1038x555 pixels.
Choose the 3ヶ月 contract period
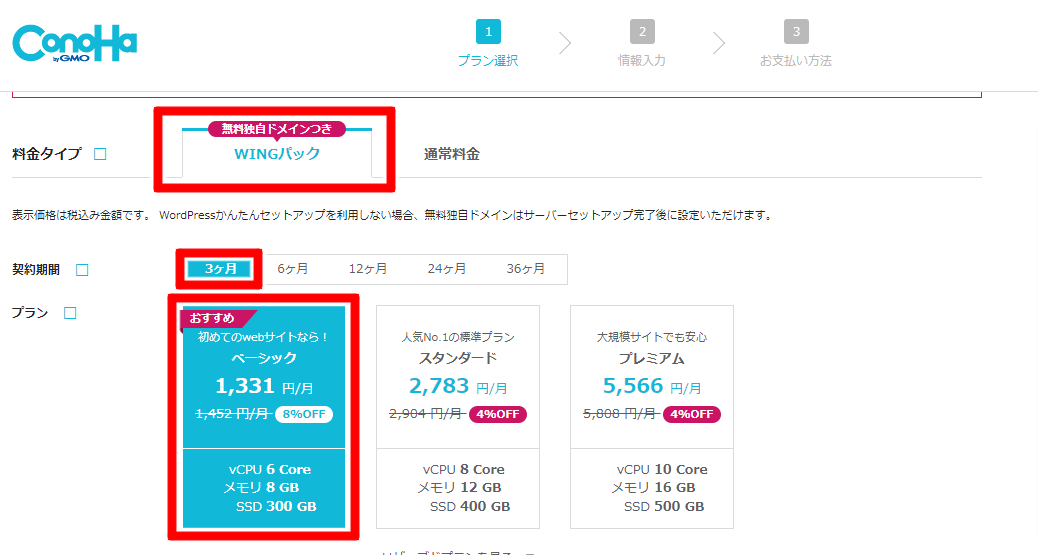point(220,269)
